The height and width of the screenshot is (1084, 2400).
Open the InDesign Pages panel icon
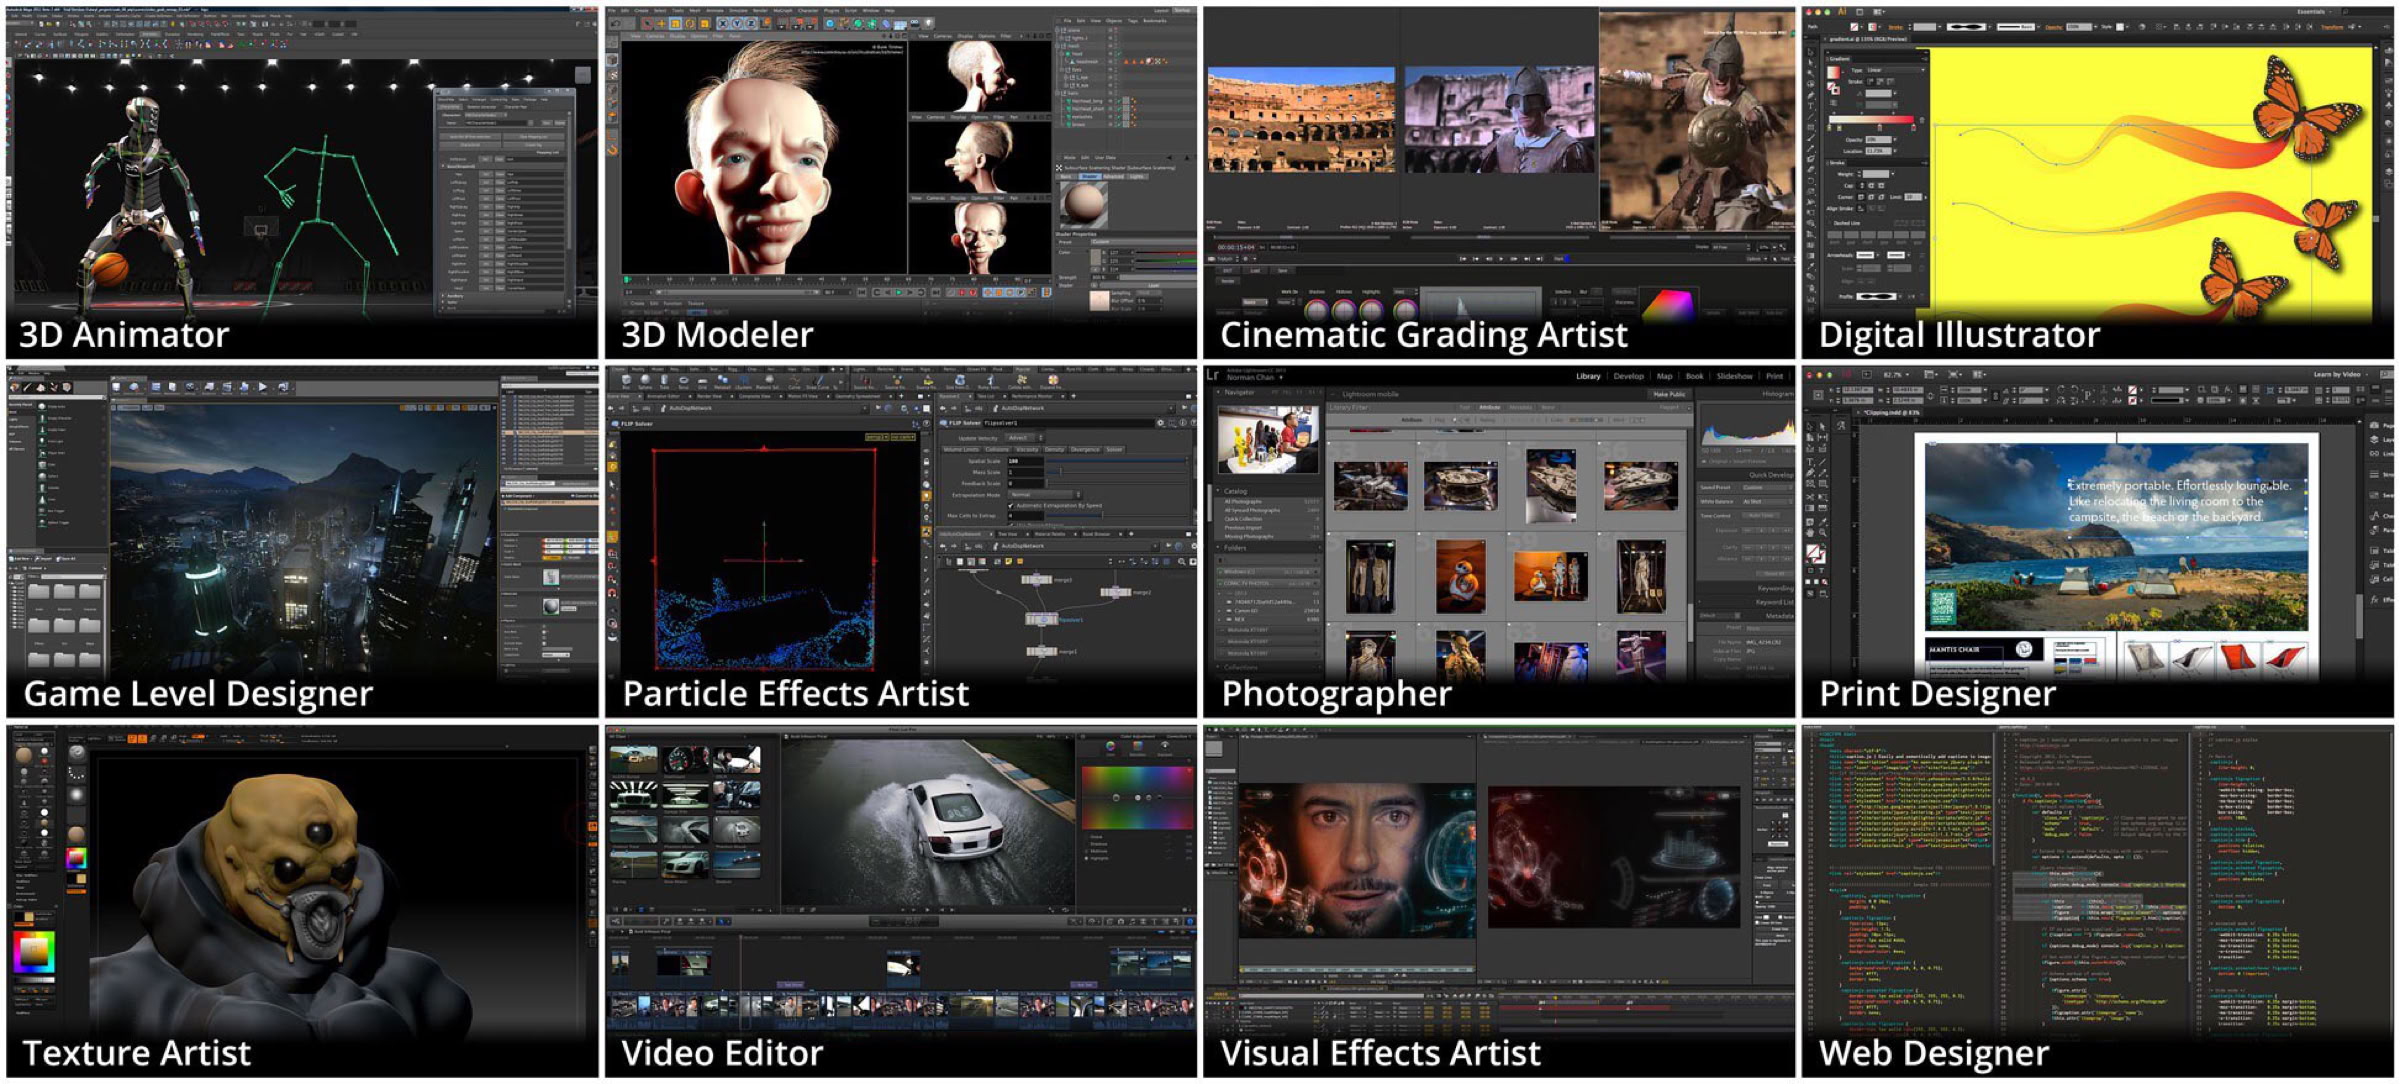point(2374,425)
